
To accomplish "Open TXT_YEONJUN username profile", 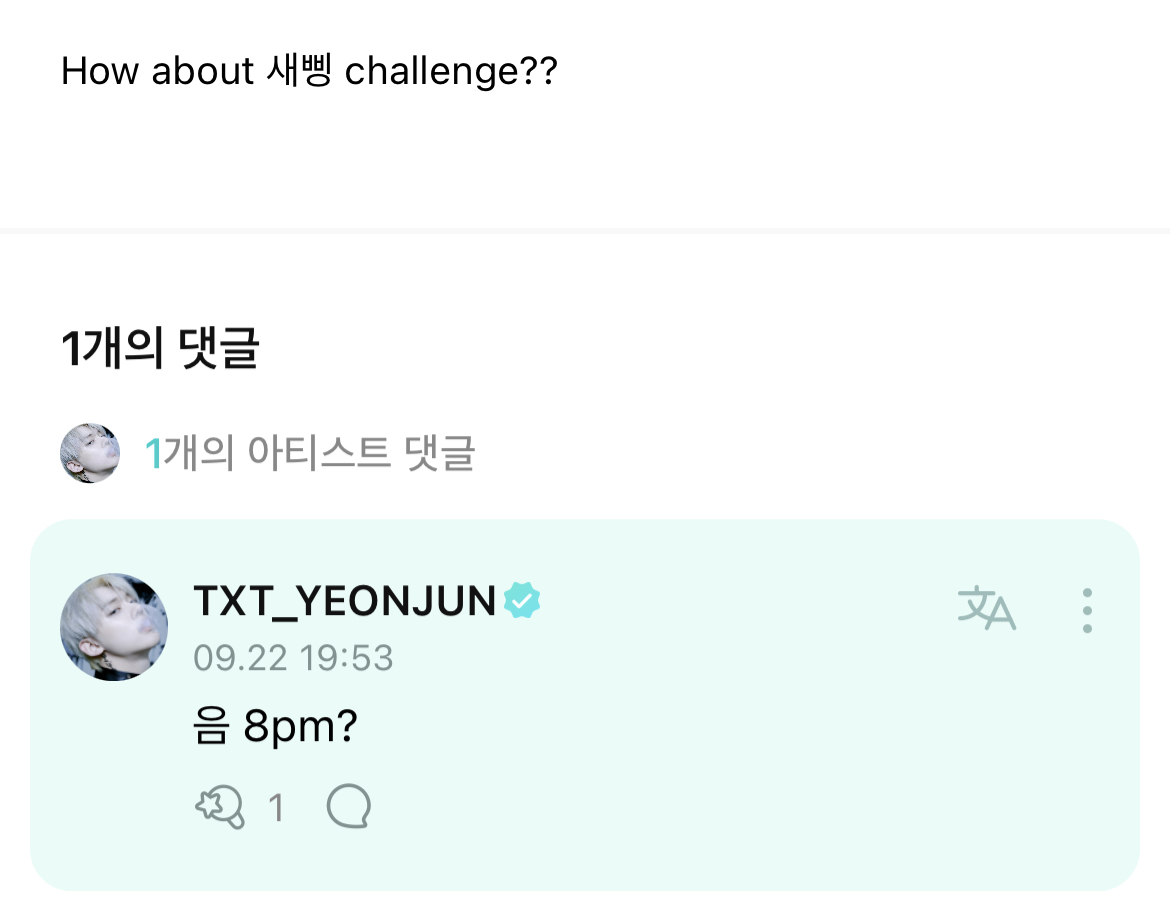I will click(x=345, y=600).
